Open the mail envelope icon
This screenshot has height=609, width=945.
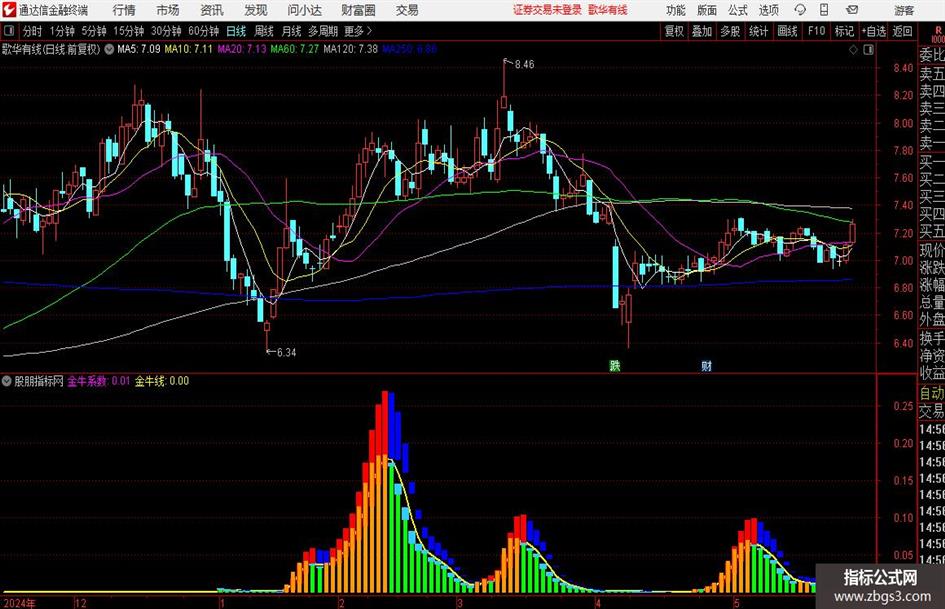852,10
